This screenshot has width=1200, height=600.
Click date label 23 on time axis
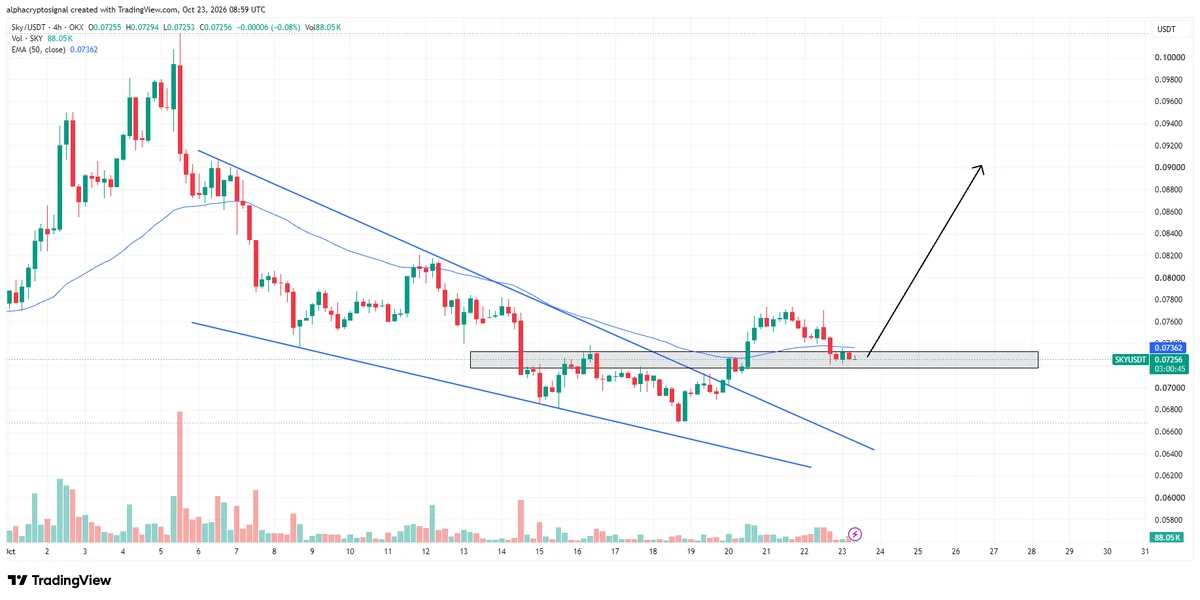click(842, 551)
